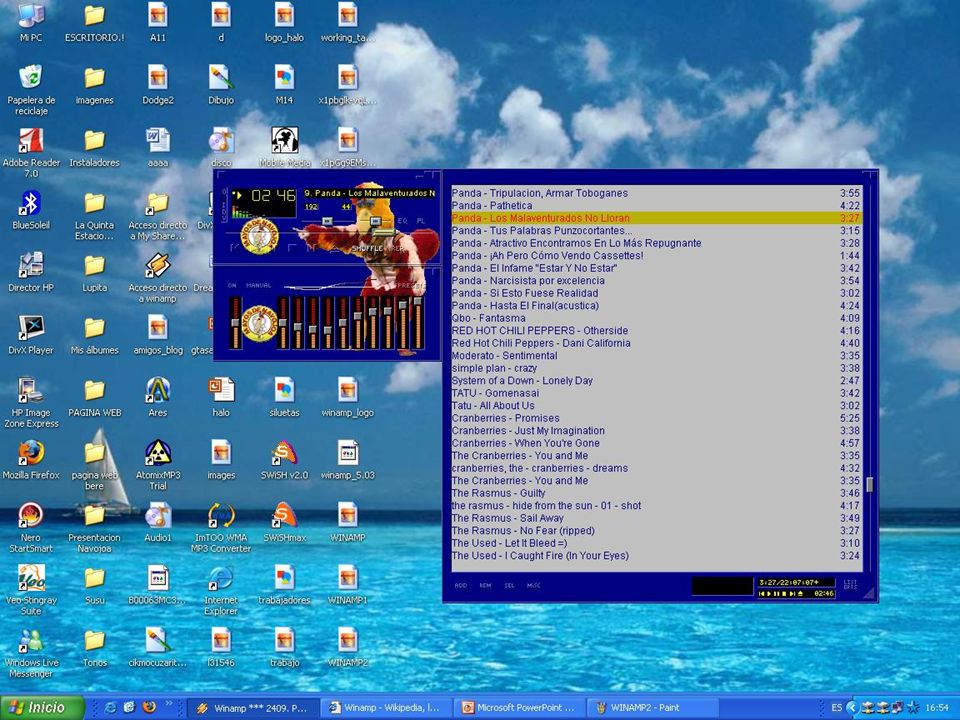Switch to Winamp taskbar button
The image size is (960, 720).
coord(252,708)
